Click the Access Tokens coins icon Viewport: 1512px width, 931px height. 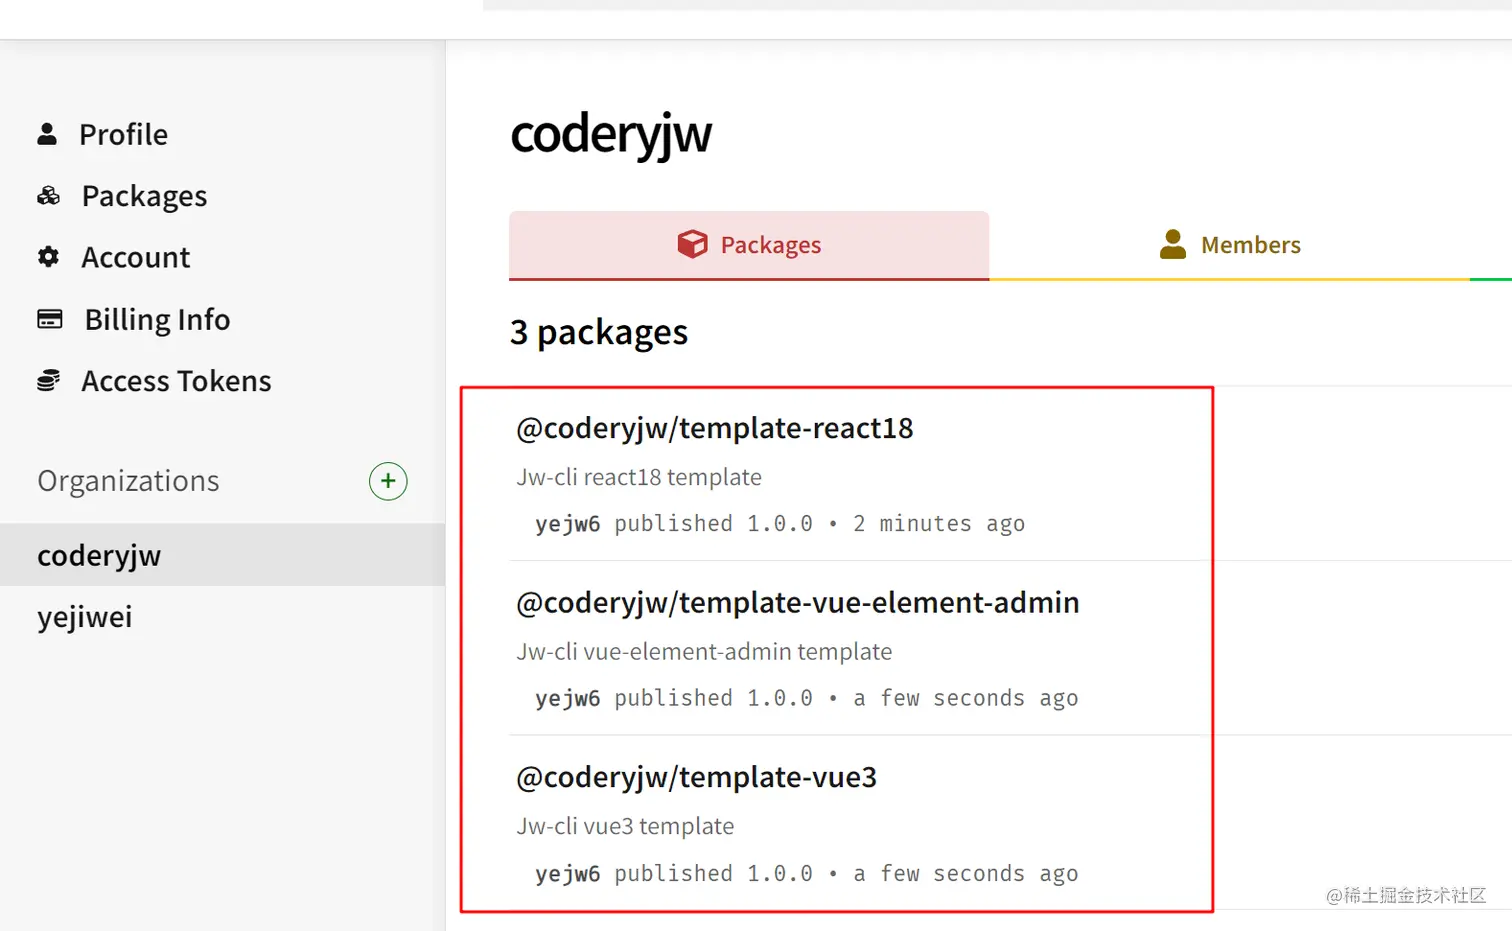48,381
